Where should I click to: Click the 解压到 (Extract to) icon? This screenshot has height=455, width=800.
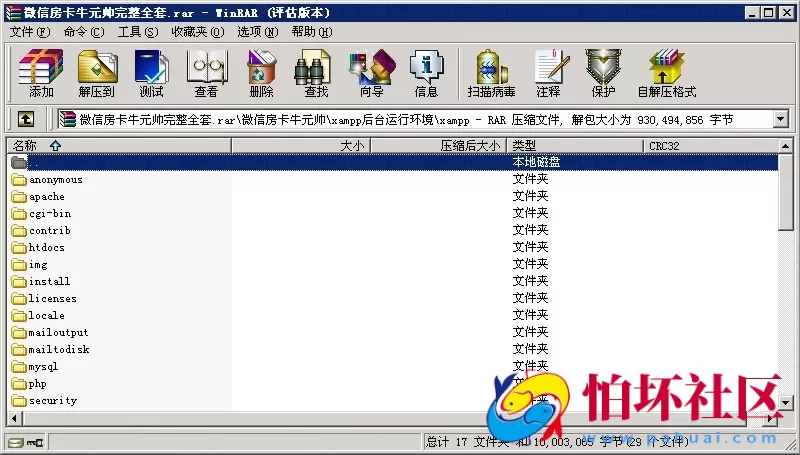click(x=97, y=73)
